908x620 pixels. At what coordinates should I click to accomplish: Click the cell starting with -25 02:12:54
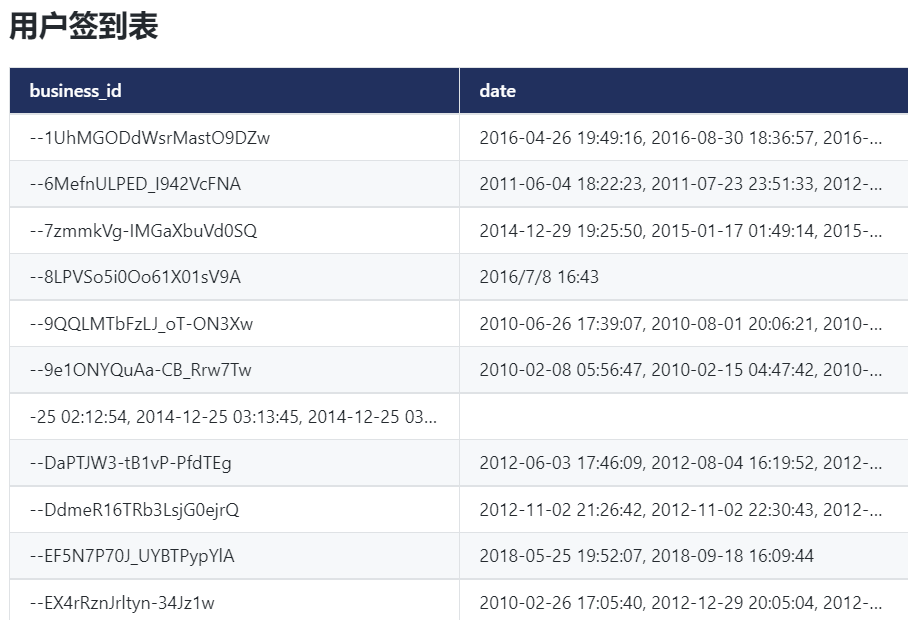click(x=233, y=417)
